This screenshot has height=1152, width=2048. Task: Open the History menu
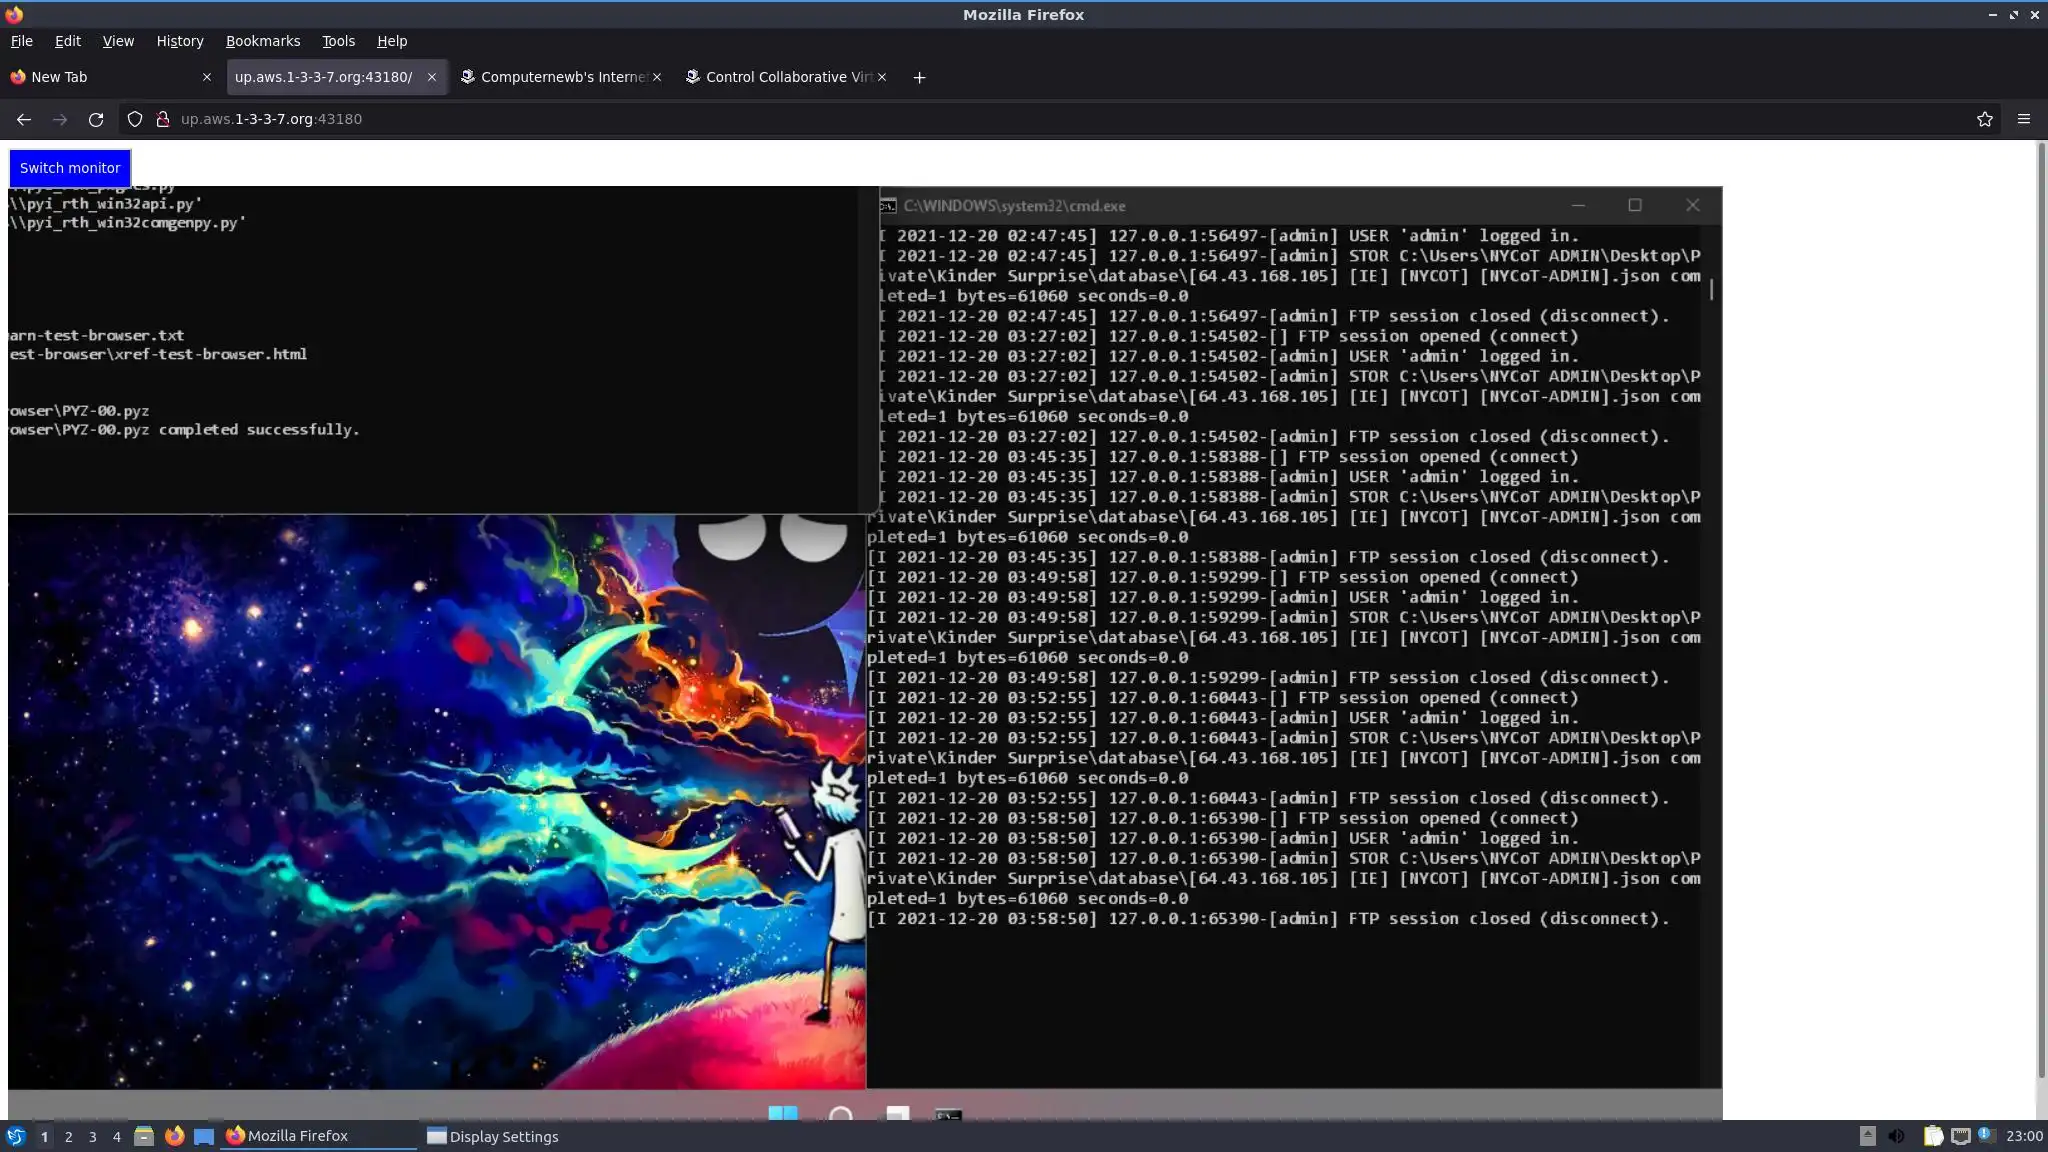[x=180, y=41]
